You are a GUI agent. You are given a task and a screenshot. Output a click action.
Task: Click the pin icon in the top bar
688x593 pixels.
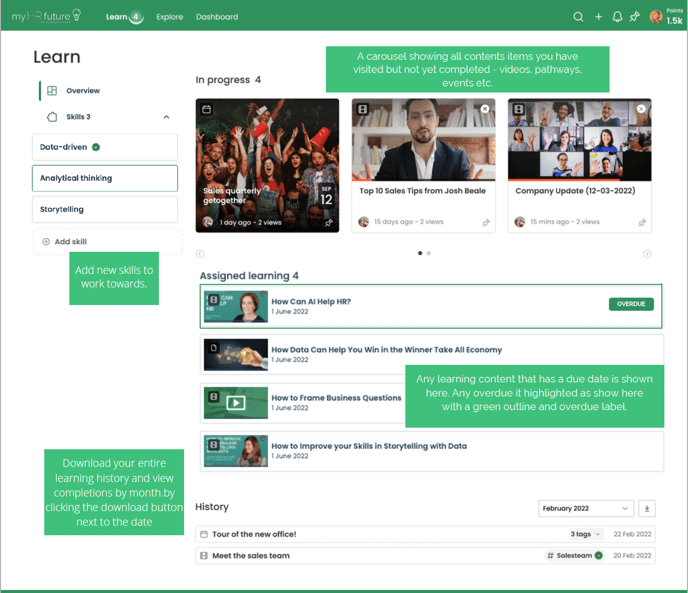[634, 17]
